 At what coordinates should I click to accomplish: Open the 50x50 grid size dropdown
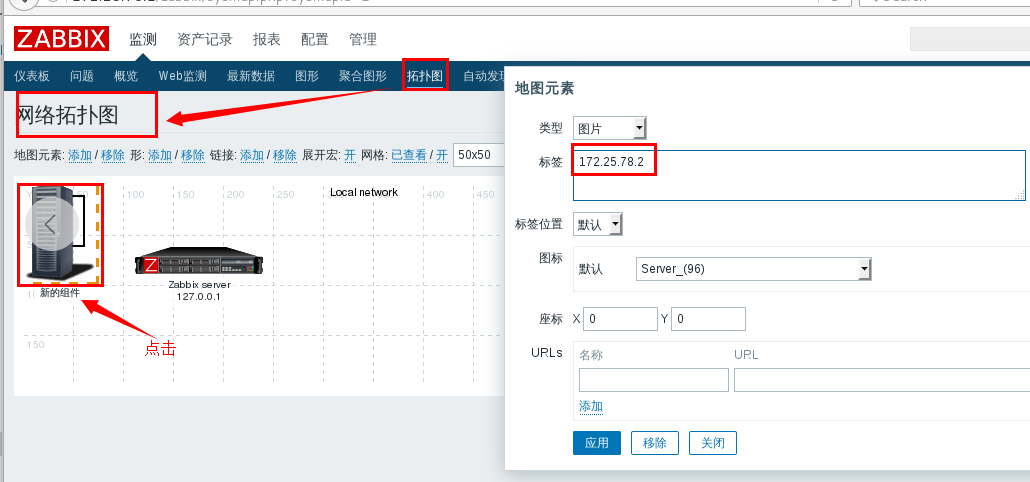coord(479,155)
